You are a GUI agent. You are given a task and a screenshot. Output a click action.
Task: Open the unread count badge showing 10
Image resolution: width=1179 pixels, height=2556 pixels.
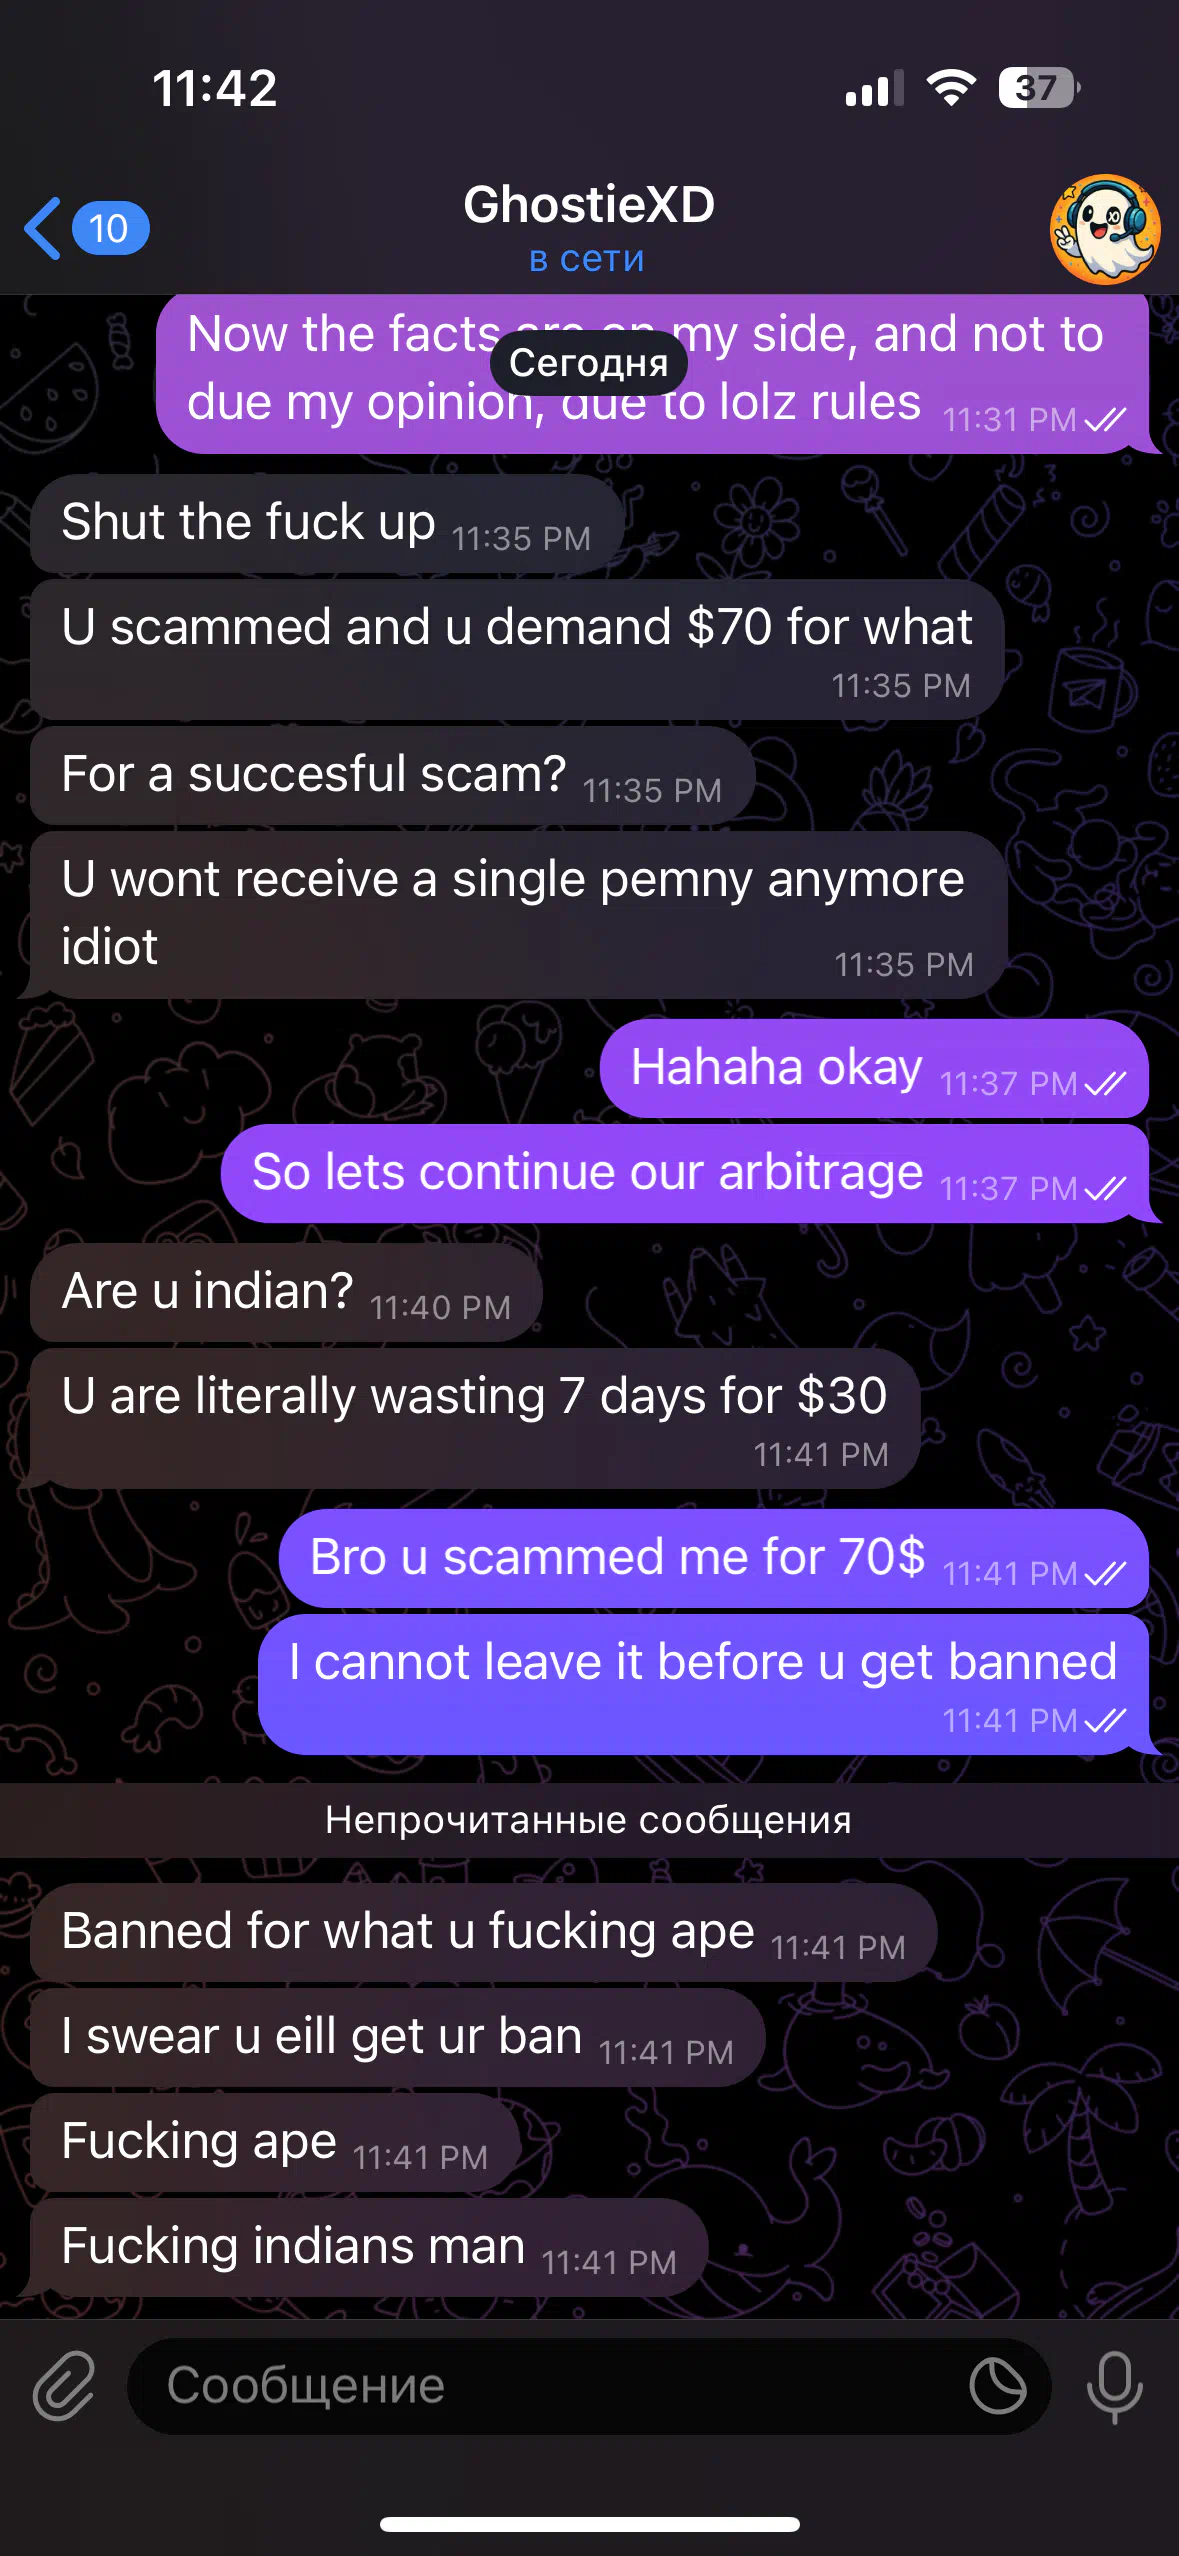[110, 229]
